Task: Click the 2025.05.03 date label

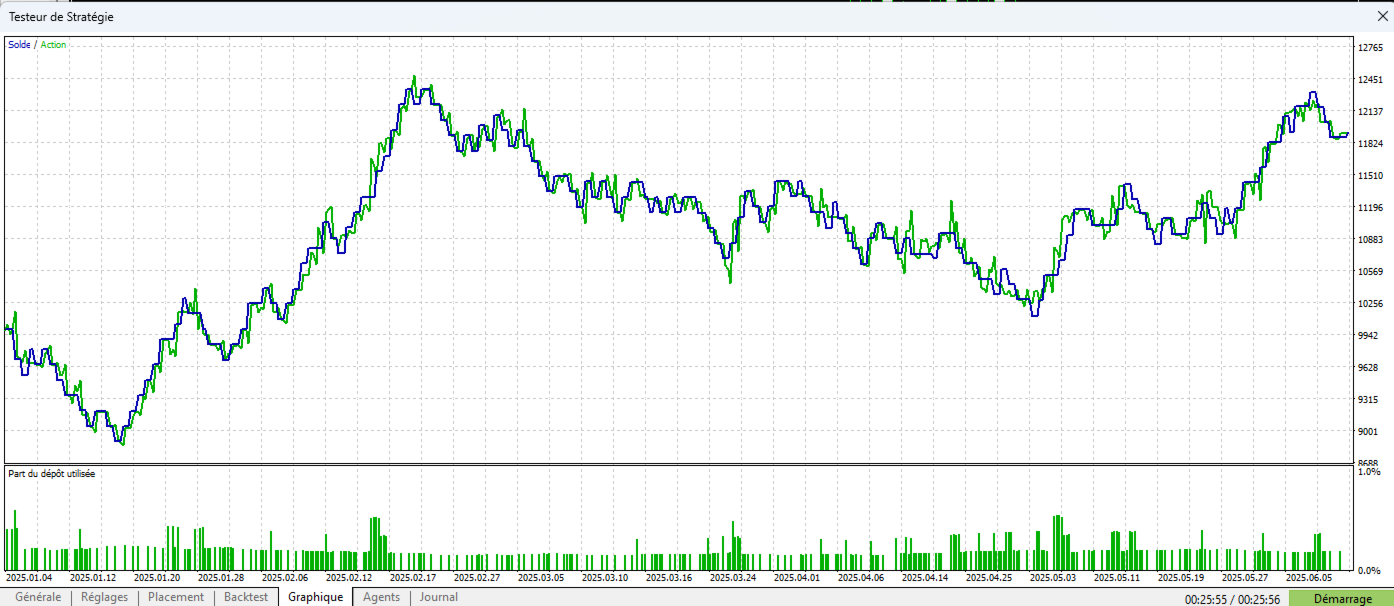Action: [x=1053, y=577]
